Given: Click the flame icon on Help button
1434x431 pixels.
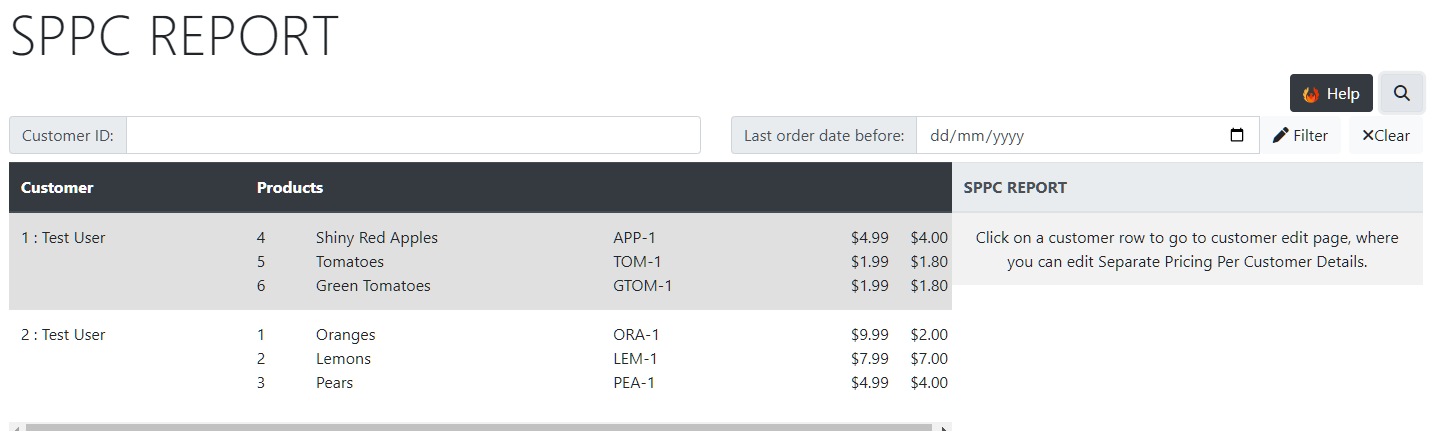Looking at the screenshot, I should [x=1311, y=94].
